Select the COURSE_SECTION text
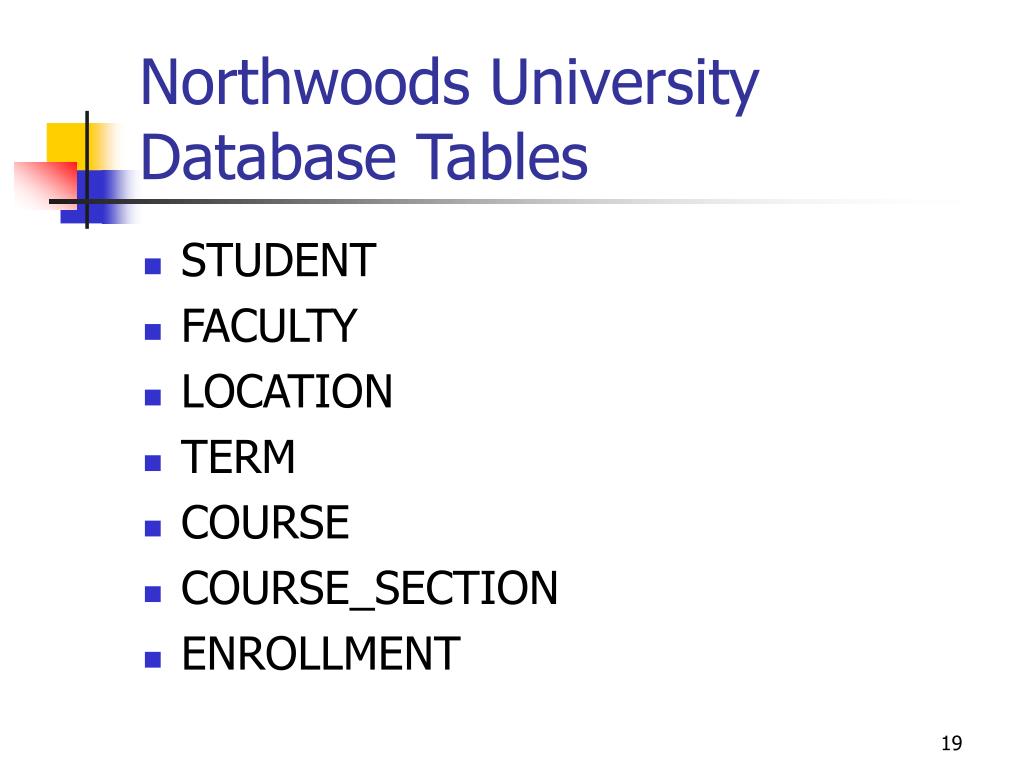 tap(369, 588)
